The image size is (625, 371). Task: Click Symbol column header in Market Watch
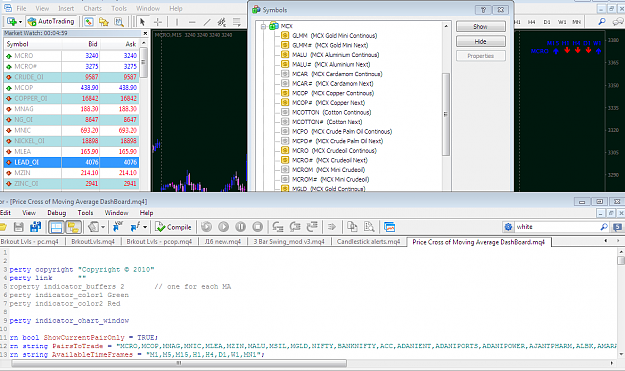tap(33, 44)
